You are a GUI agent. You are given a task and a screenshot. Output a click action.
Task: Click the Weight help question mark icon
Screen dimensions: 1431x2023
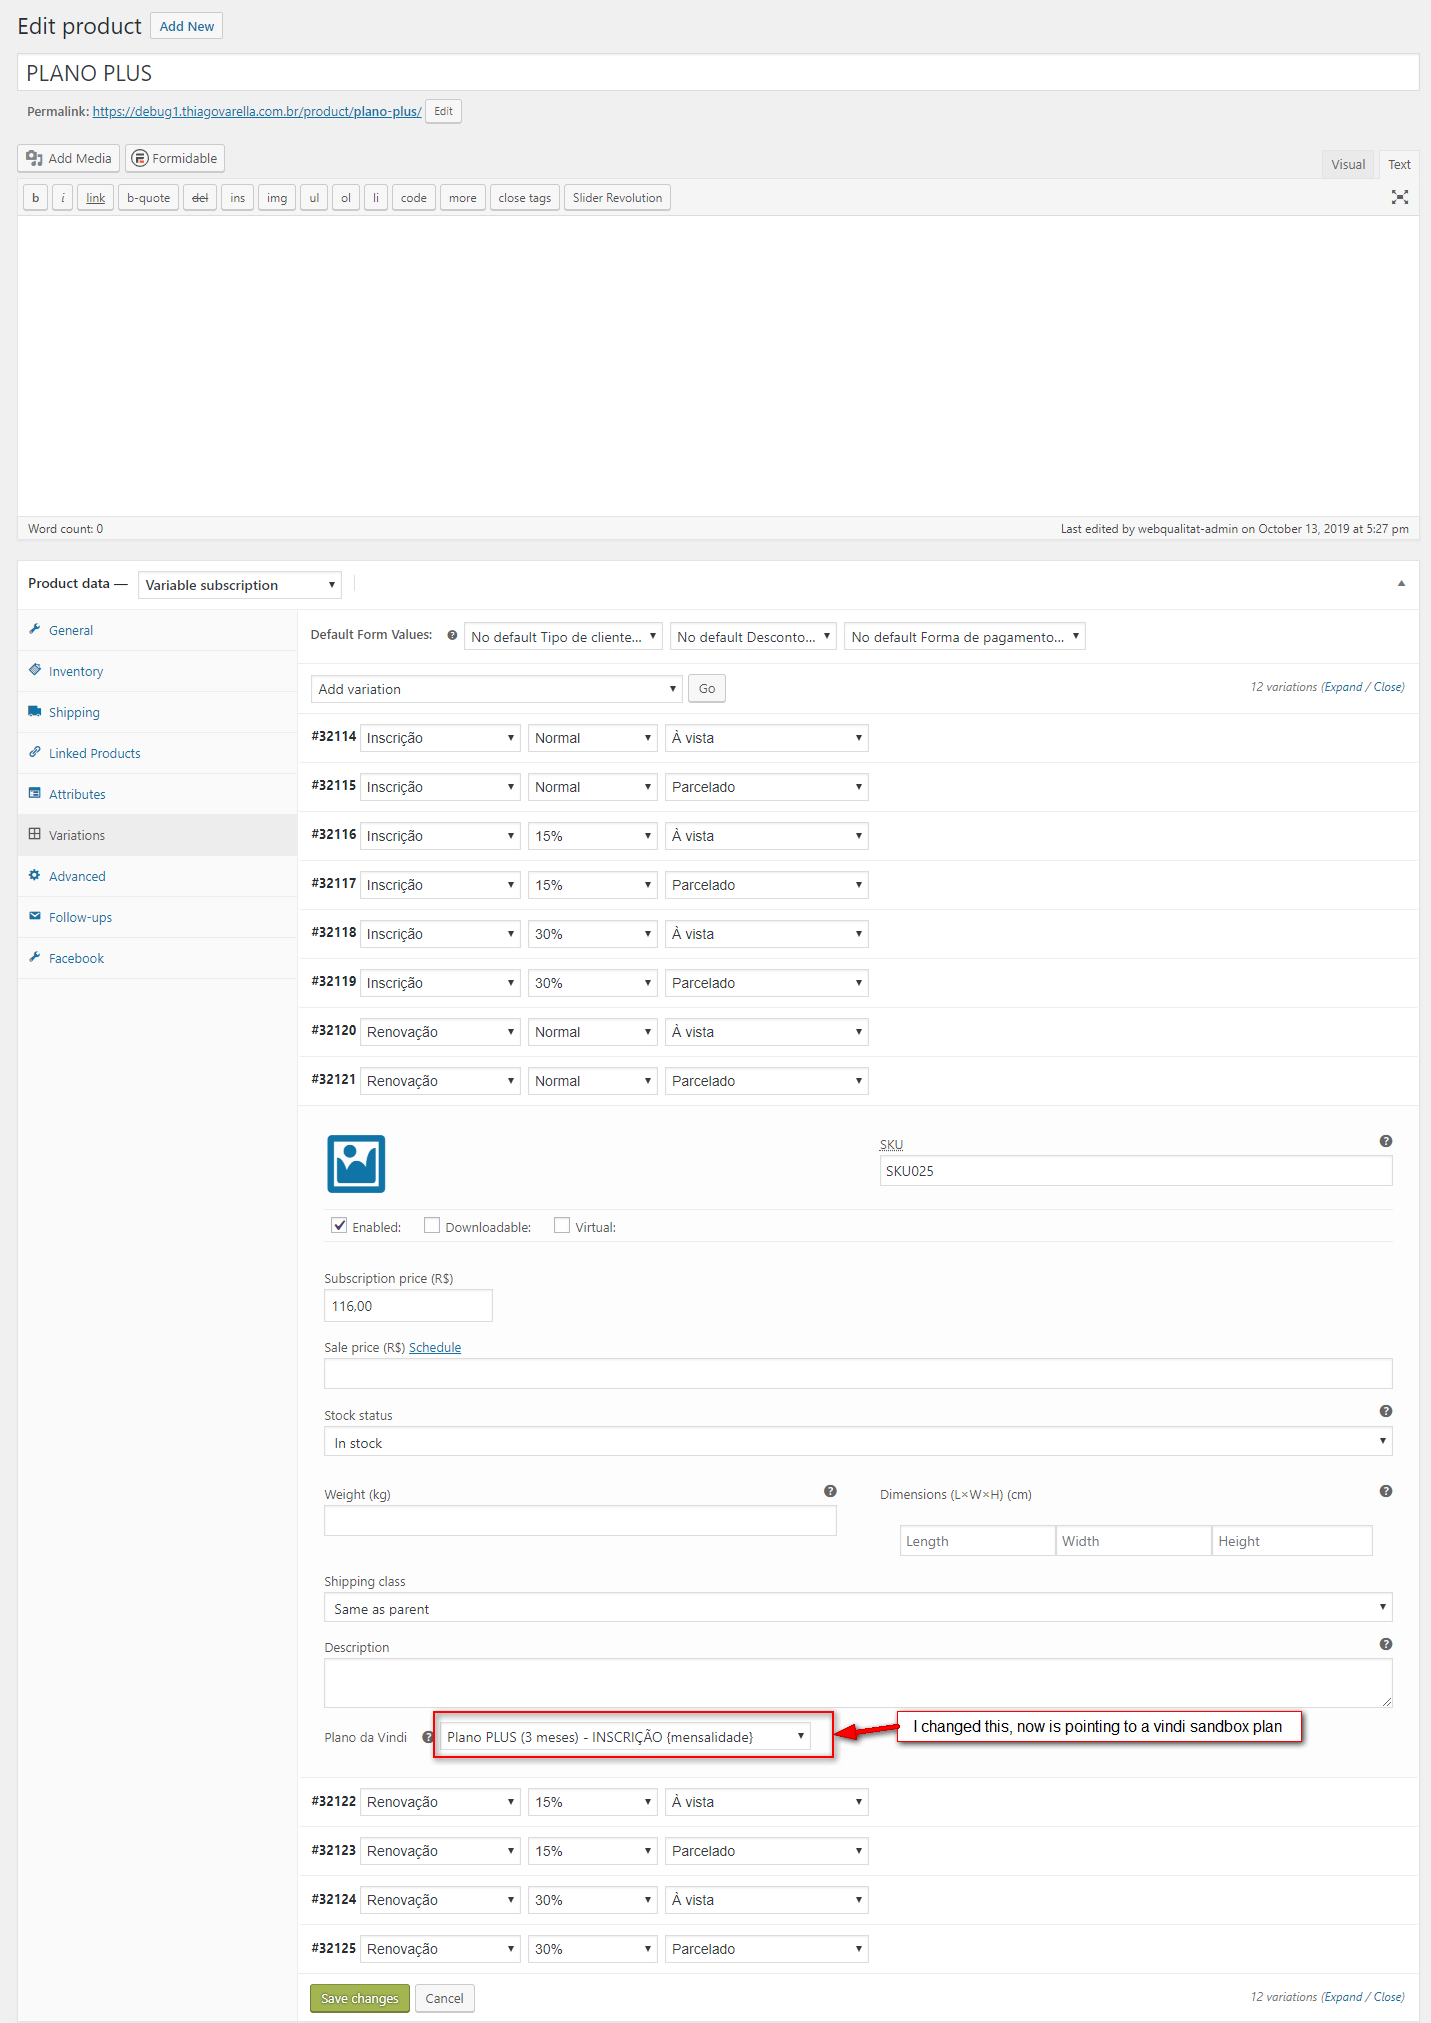[830, 1491]
